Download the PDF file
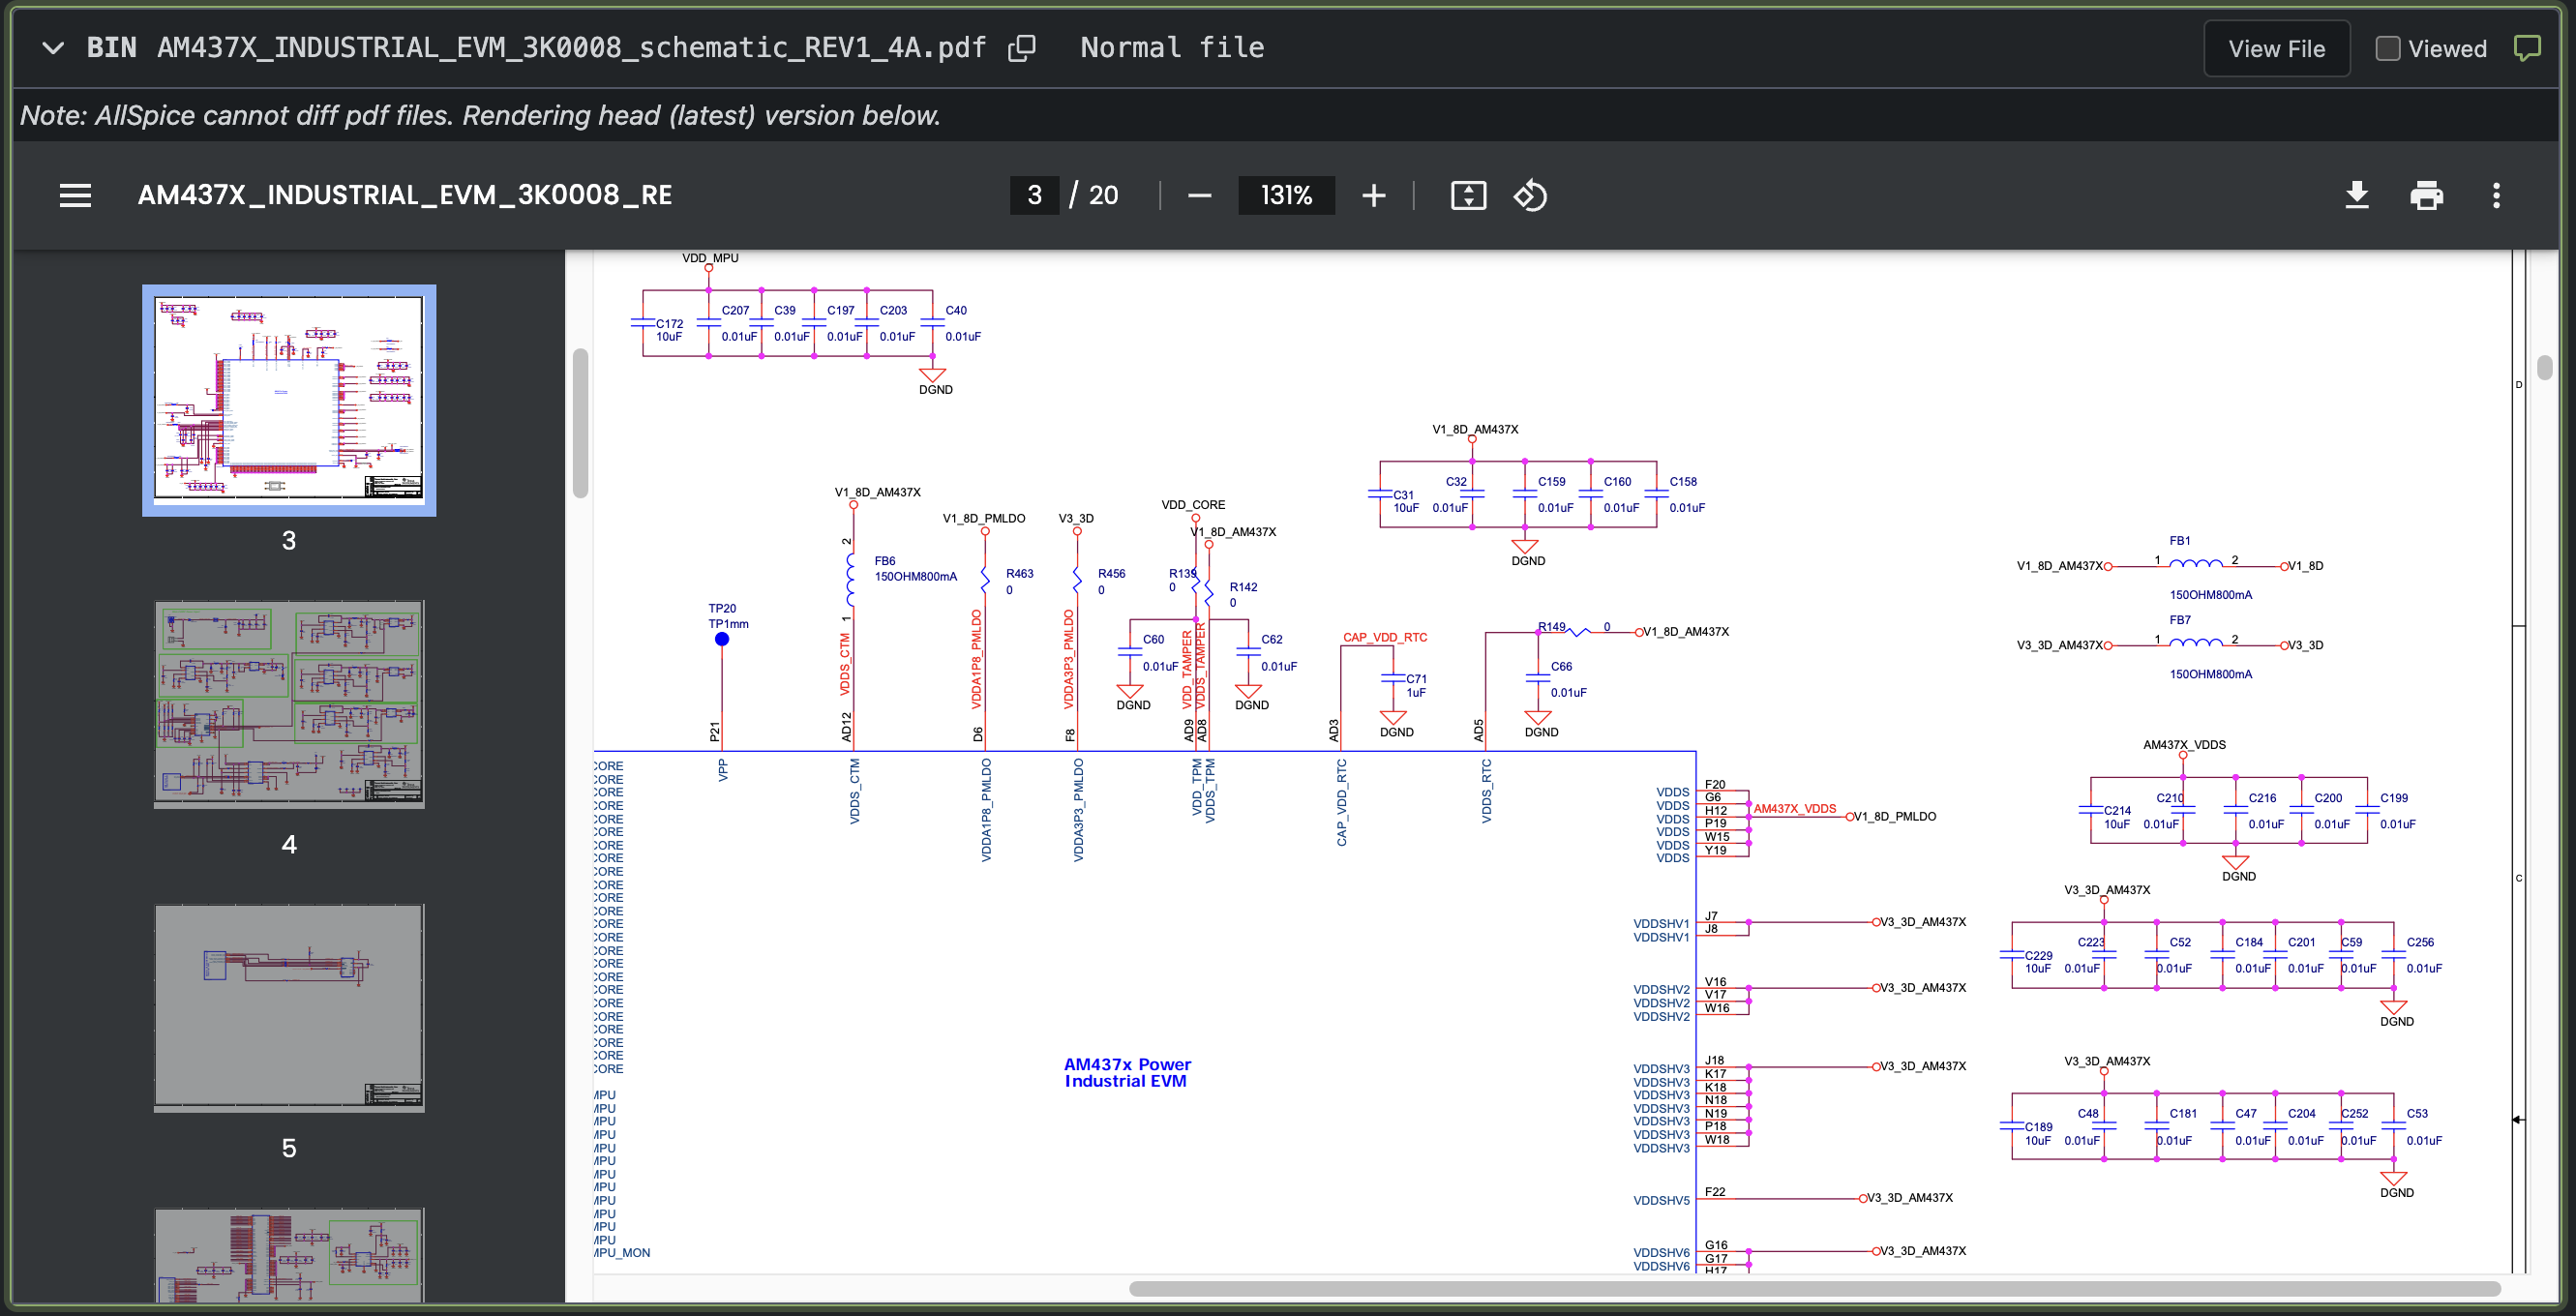This screenshot has width=2576, height=1316. pyautogui.click(x=2356, y=195)
